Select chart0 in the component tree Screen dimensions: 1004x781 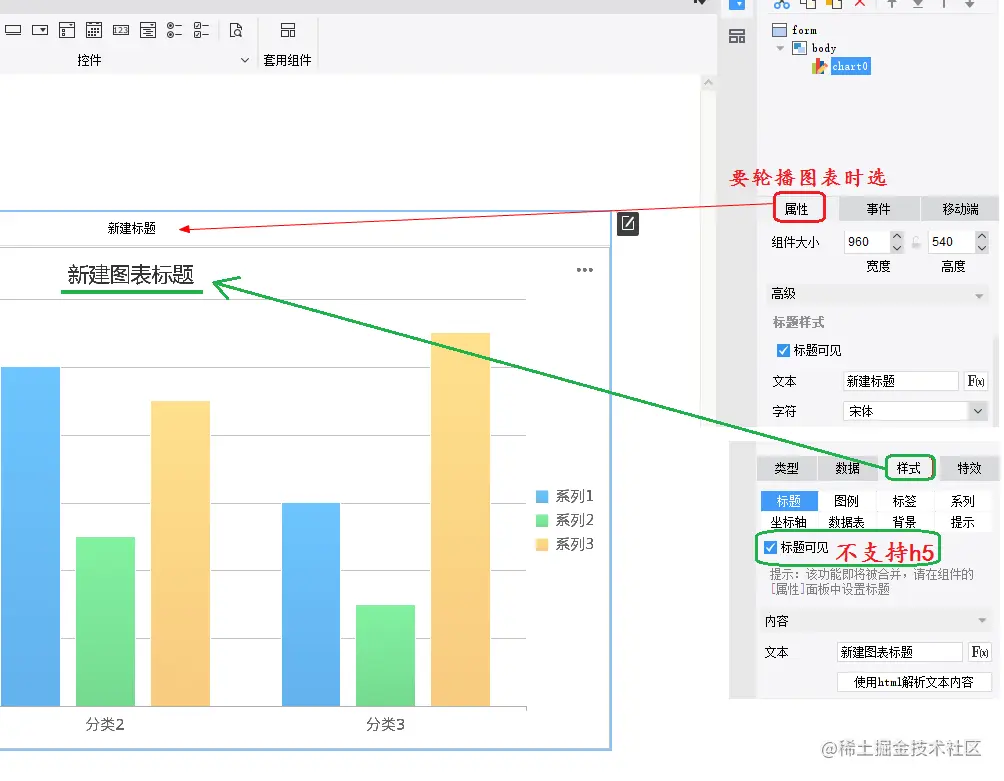[x=850, y=66]
